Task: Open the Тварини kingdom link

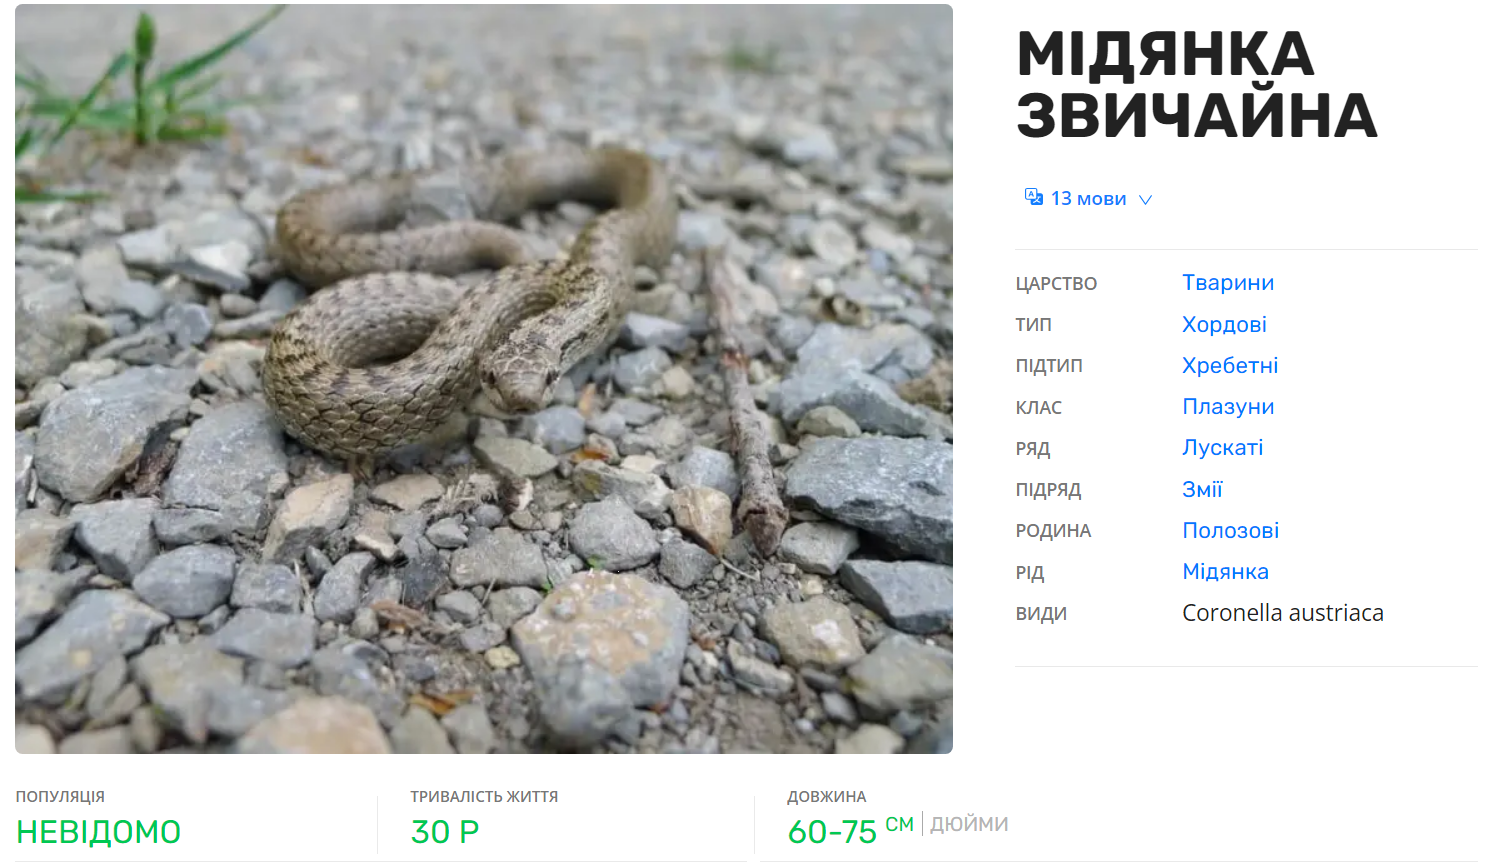Action: (1228, 283)
